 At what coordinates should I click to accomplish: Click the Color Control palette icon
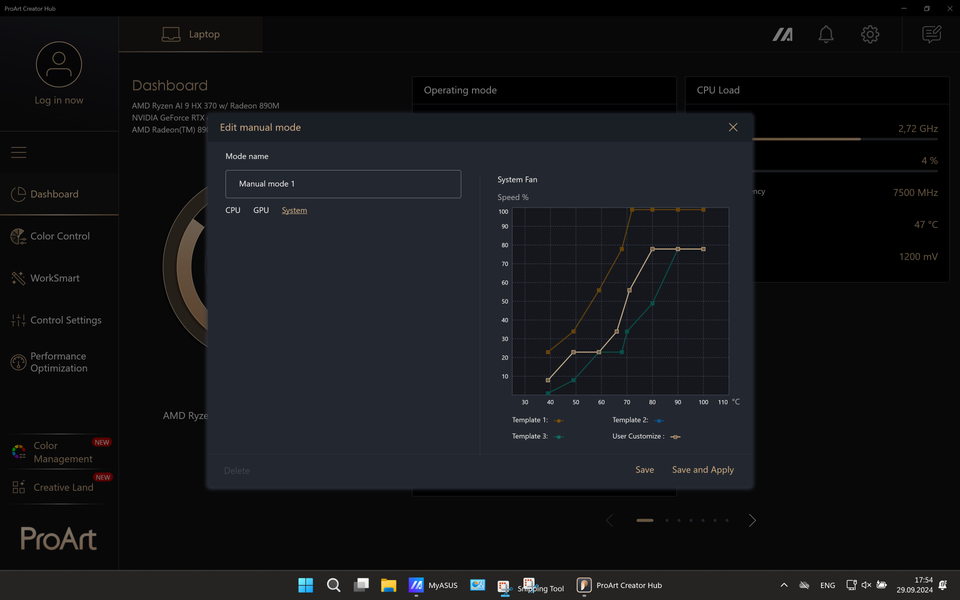pyautogui.click(x=18, y=236)
